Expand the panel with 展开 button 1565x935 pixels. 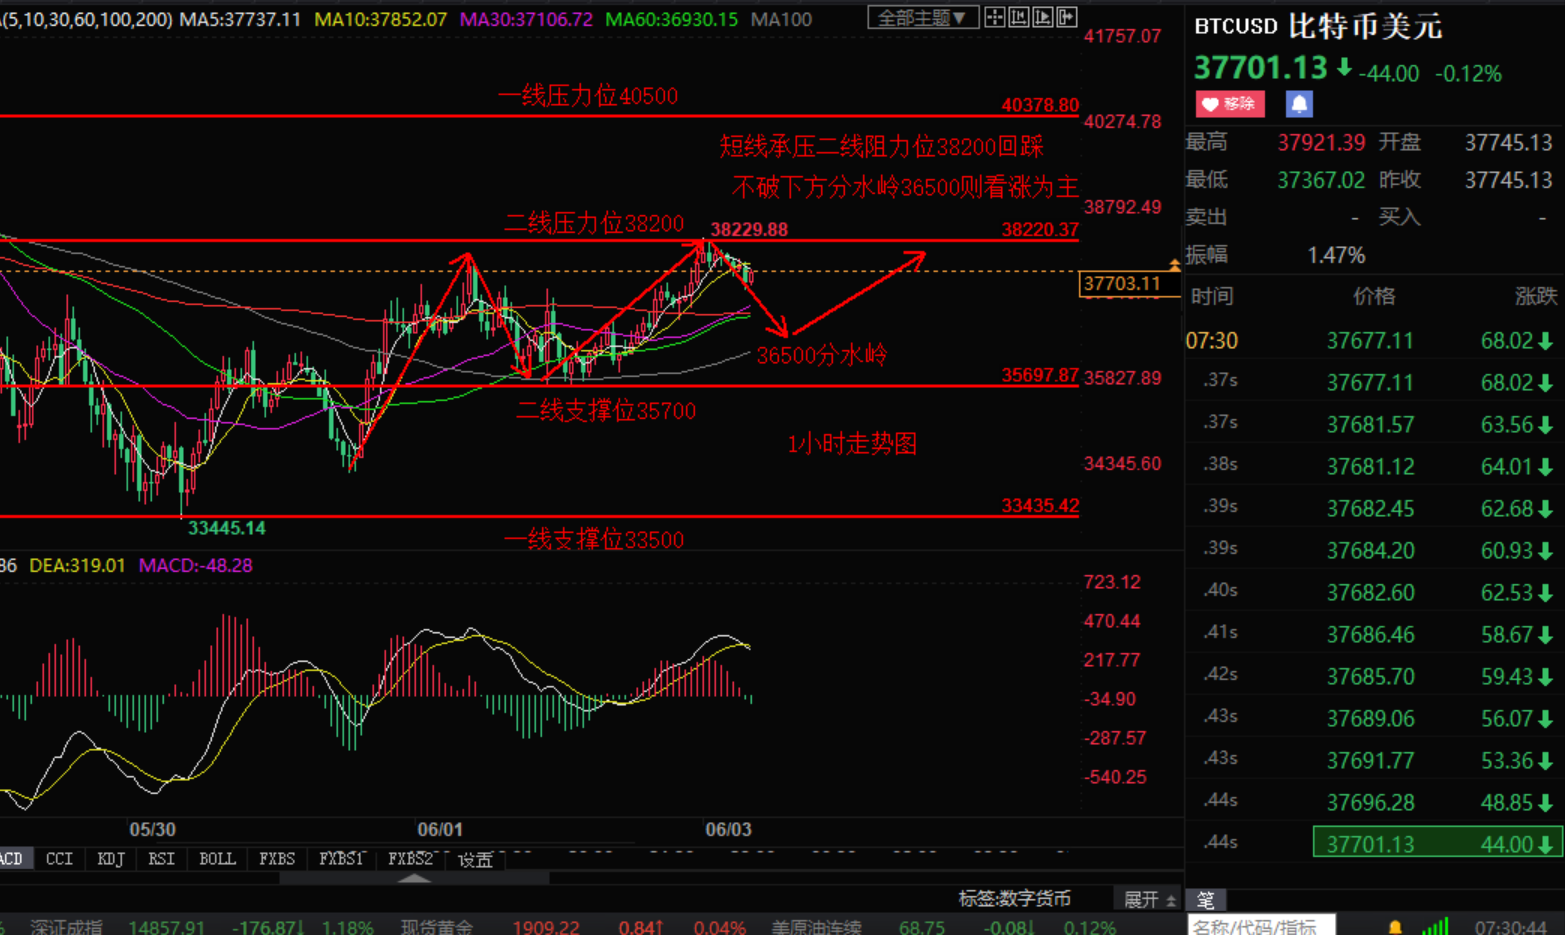coord(1149,900)
